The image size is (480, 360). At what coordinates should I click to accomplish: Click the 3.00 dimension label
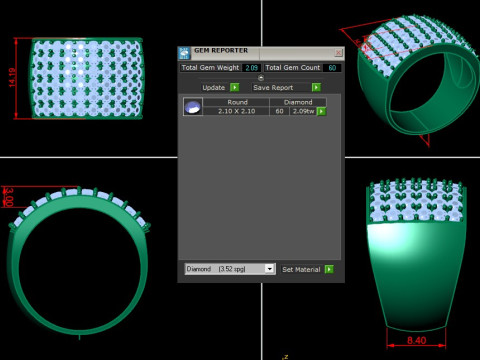[x=9, y=197]
